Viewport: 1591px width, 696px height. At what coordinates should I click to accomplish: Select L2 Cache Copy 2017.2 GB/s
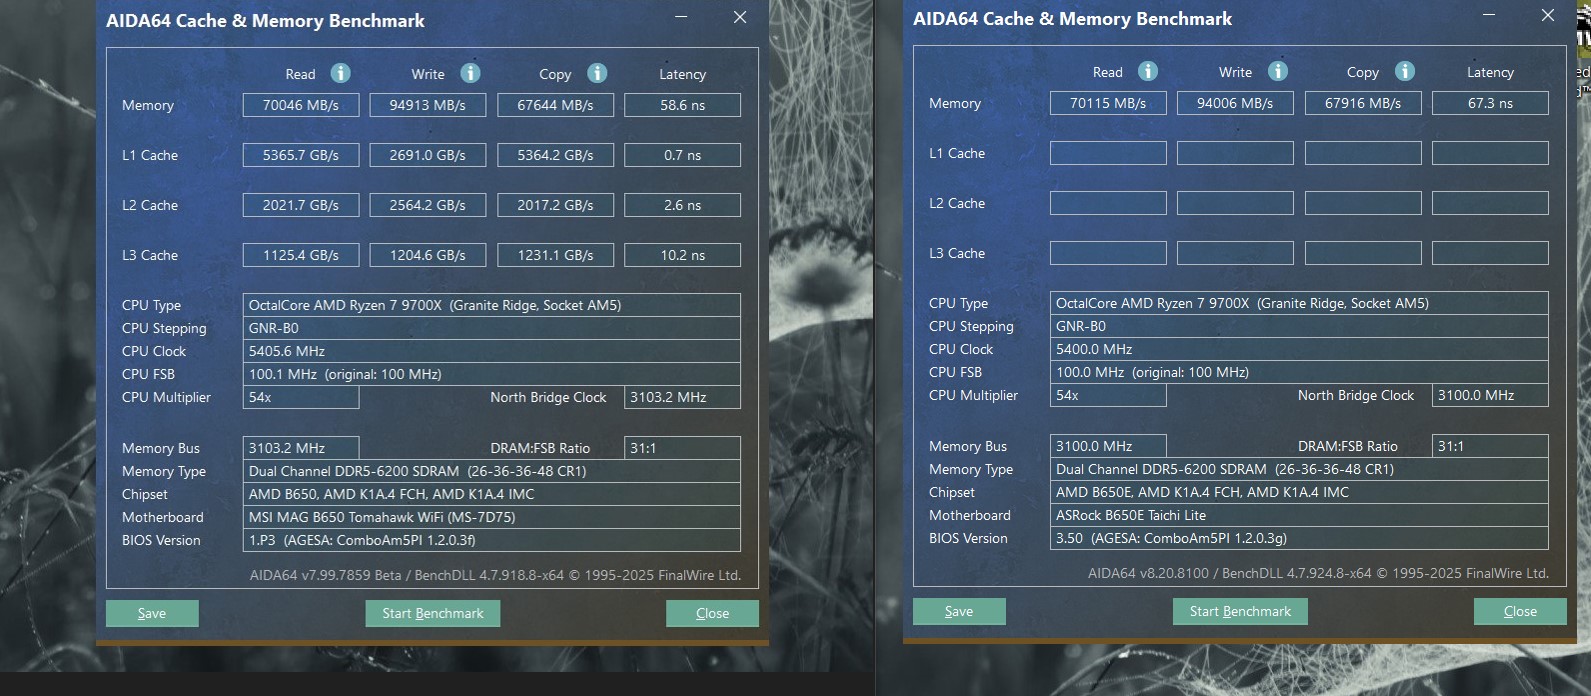[x=555, y=205]
